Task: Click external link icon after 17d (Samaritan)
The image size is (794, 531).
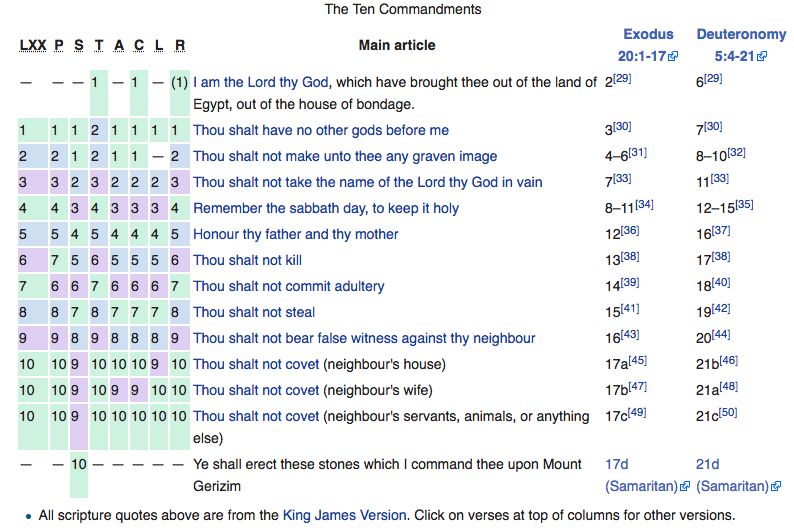Action: point(685,486)
